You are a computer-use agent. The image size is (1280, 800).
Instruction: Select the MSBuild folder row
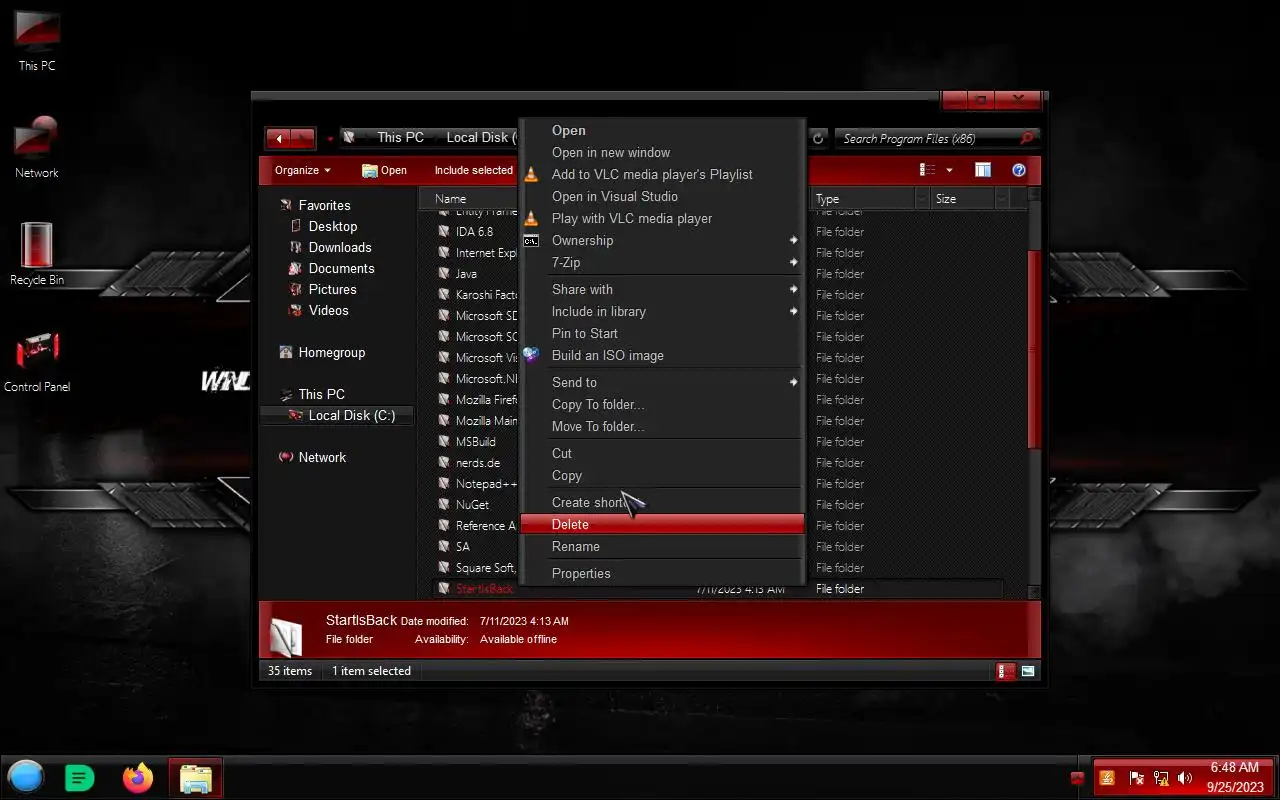click(x=475, y=441)
